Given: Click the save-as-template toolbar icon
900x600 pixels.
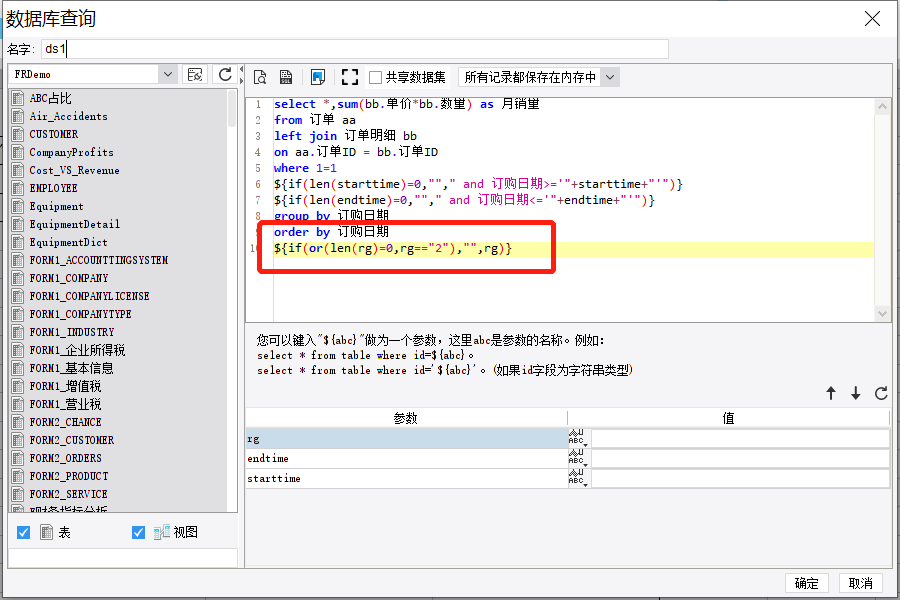Looking at the screenshot, I should (x=286, y=77).
